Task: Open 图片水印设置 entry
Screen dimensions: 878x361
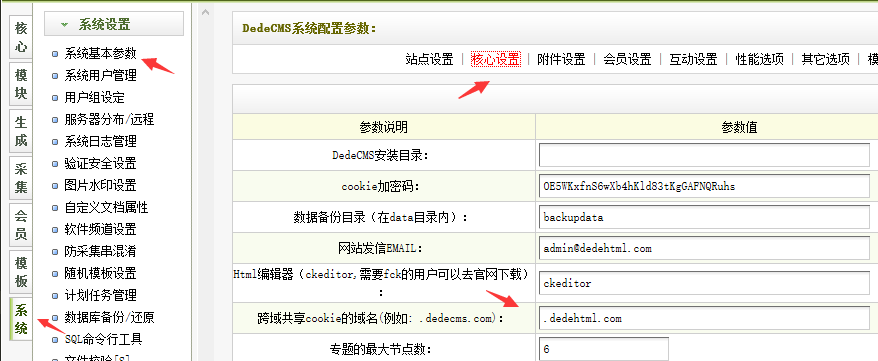Action: pos(100,185)
